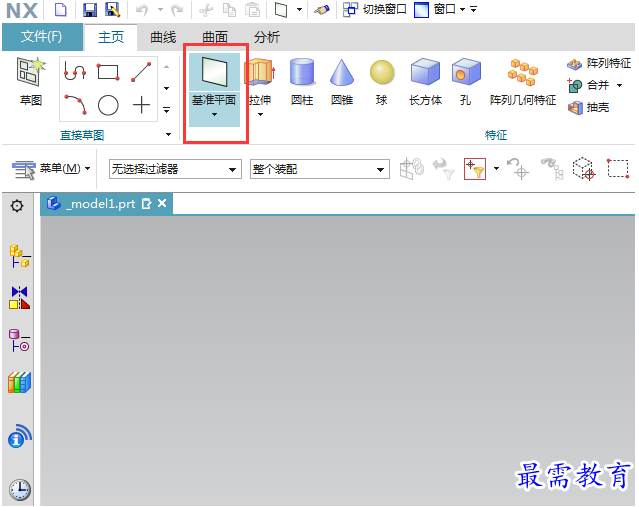Click the Save icon

coord(90,9)
